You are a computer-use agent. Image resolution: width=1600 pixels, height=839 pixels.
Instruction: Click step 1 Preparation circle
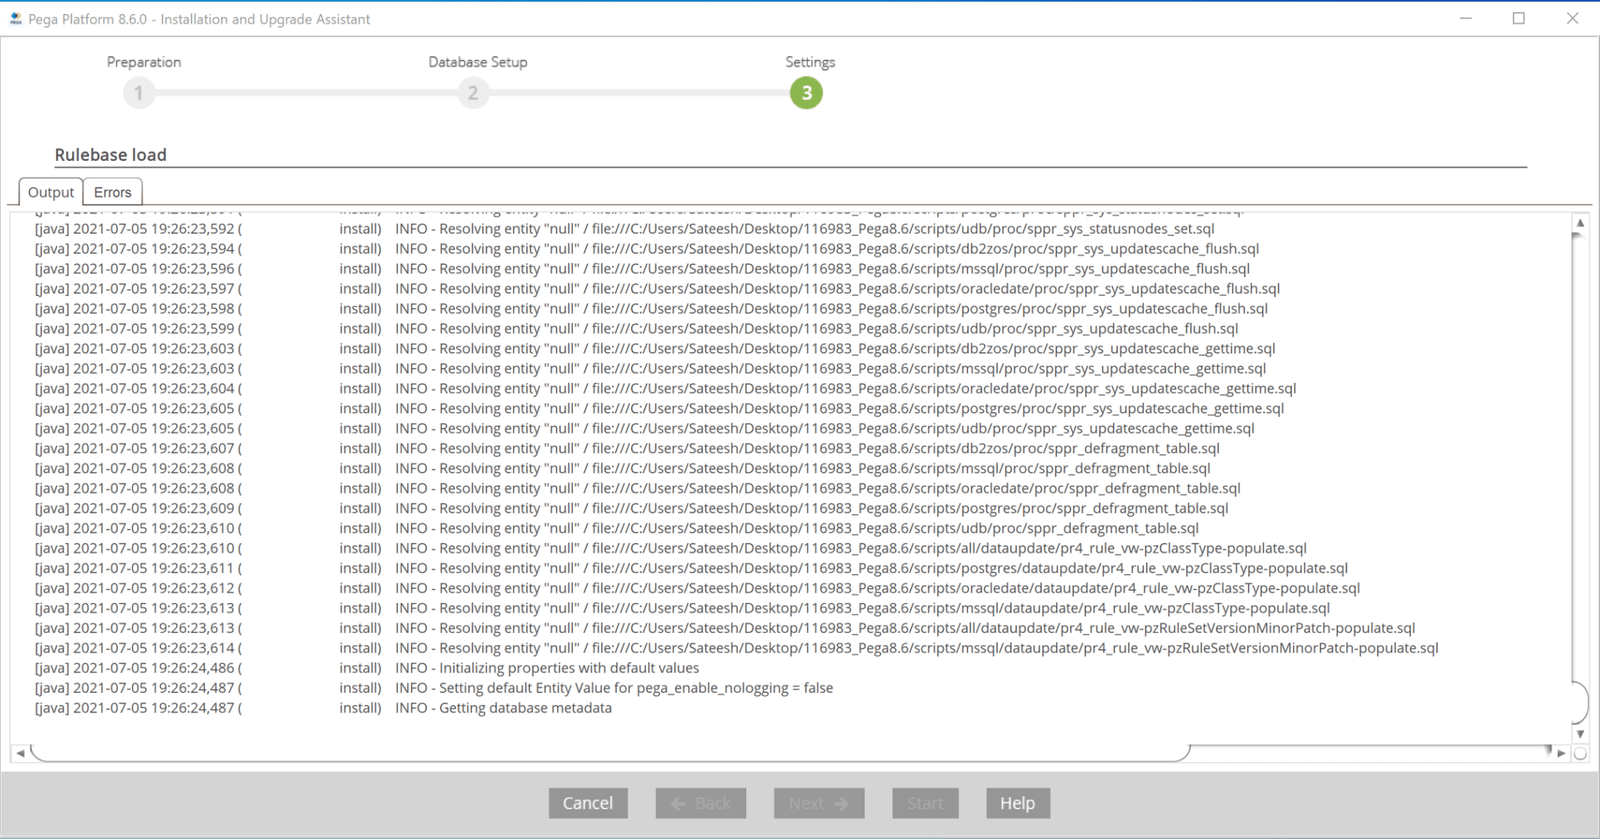coord(139,93)
